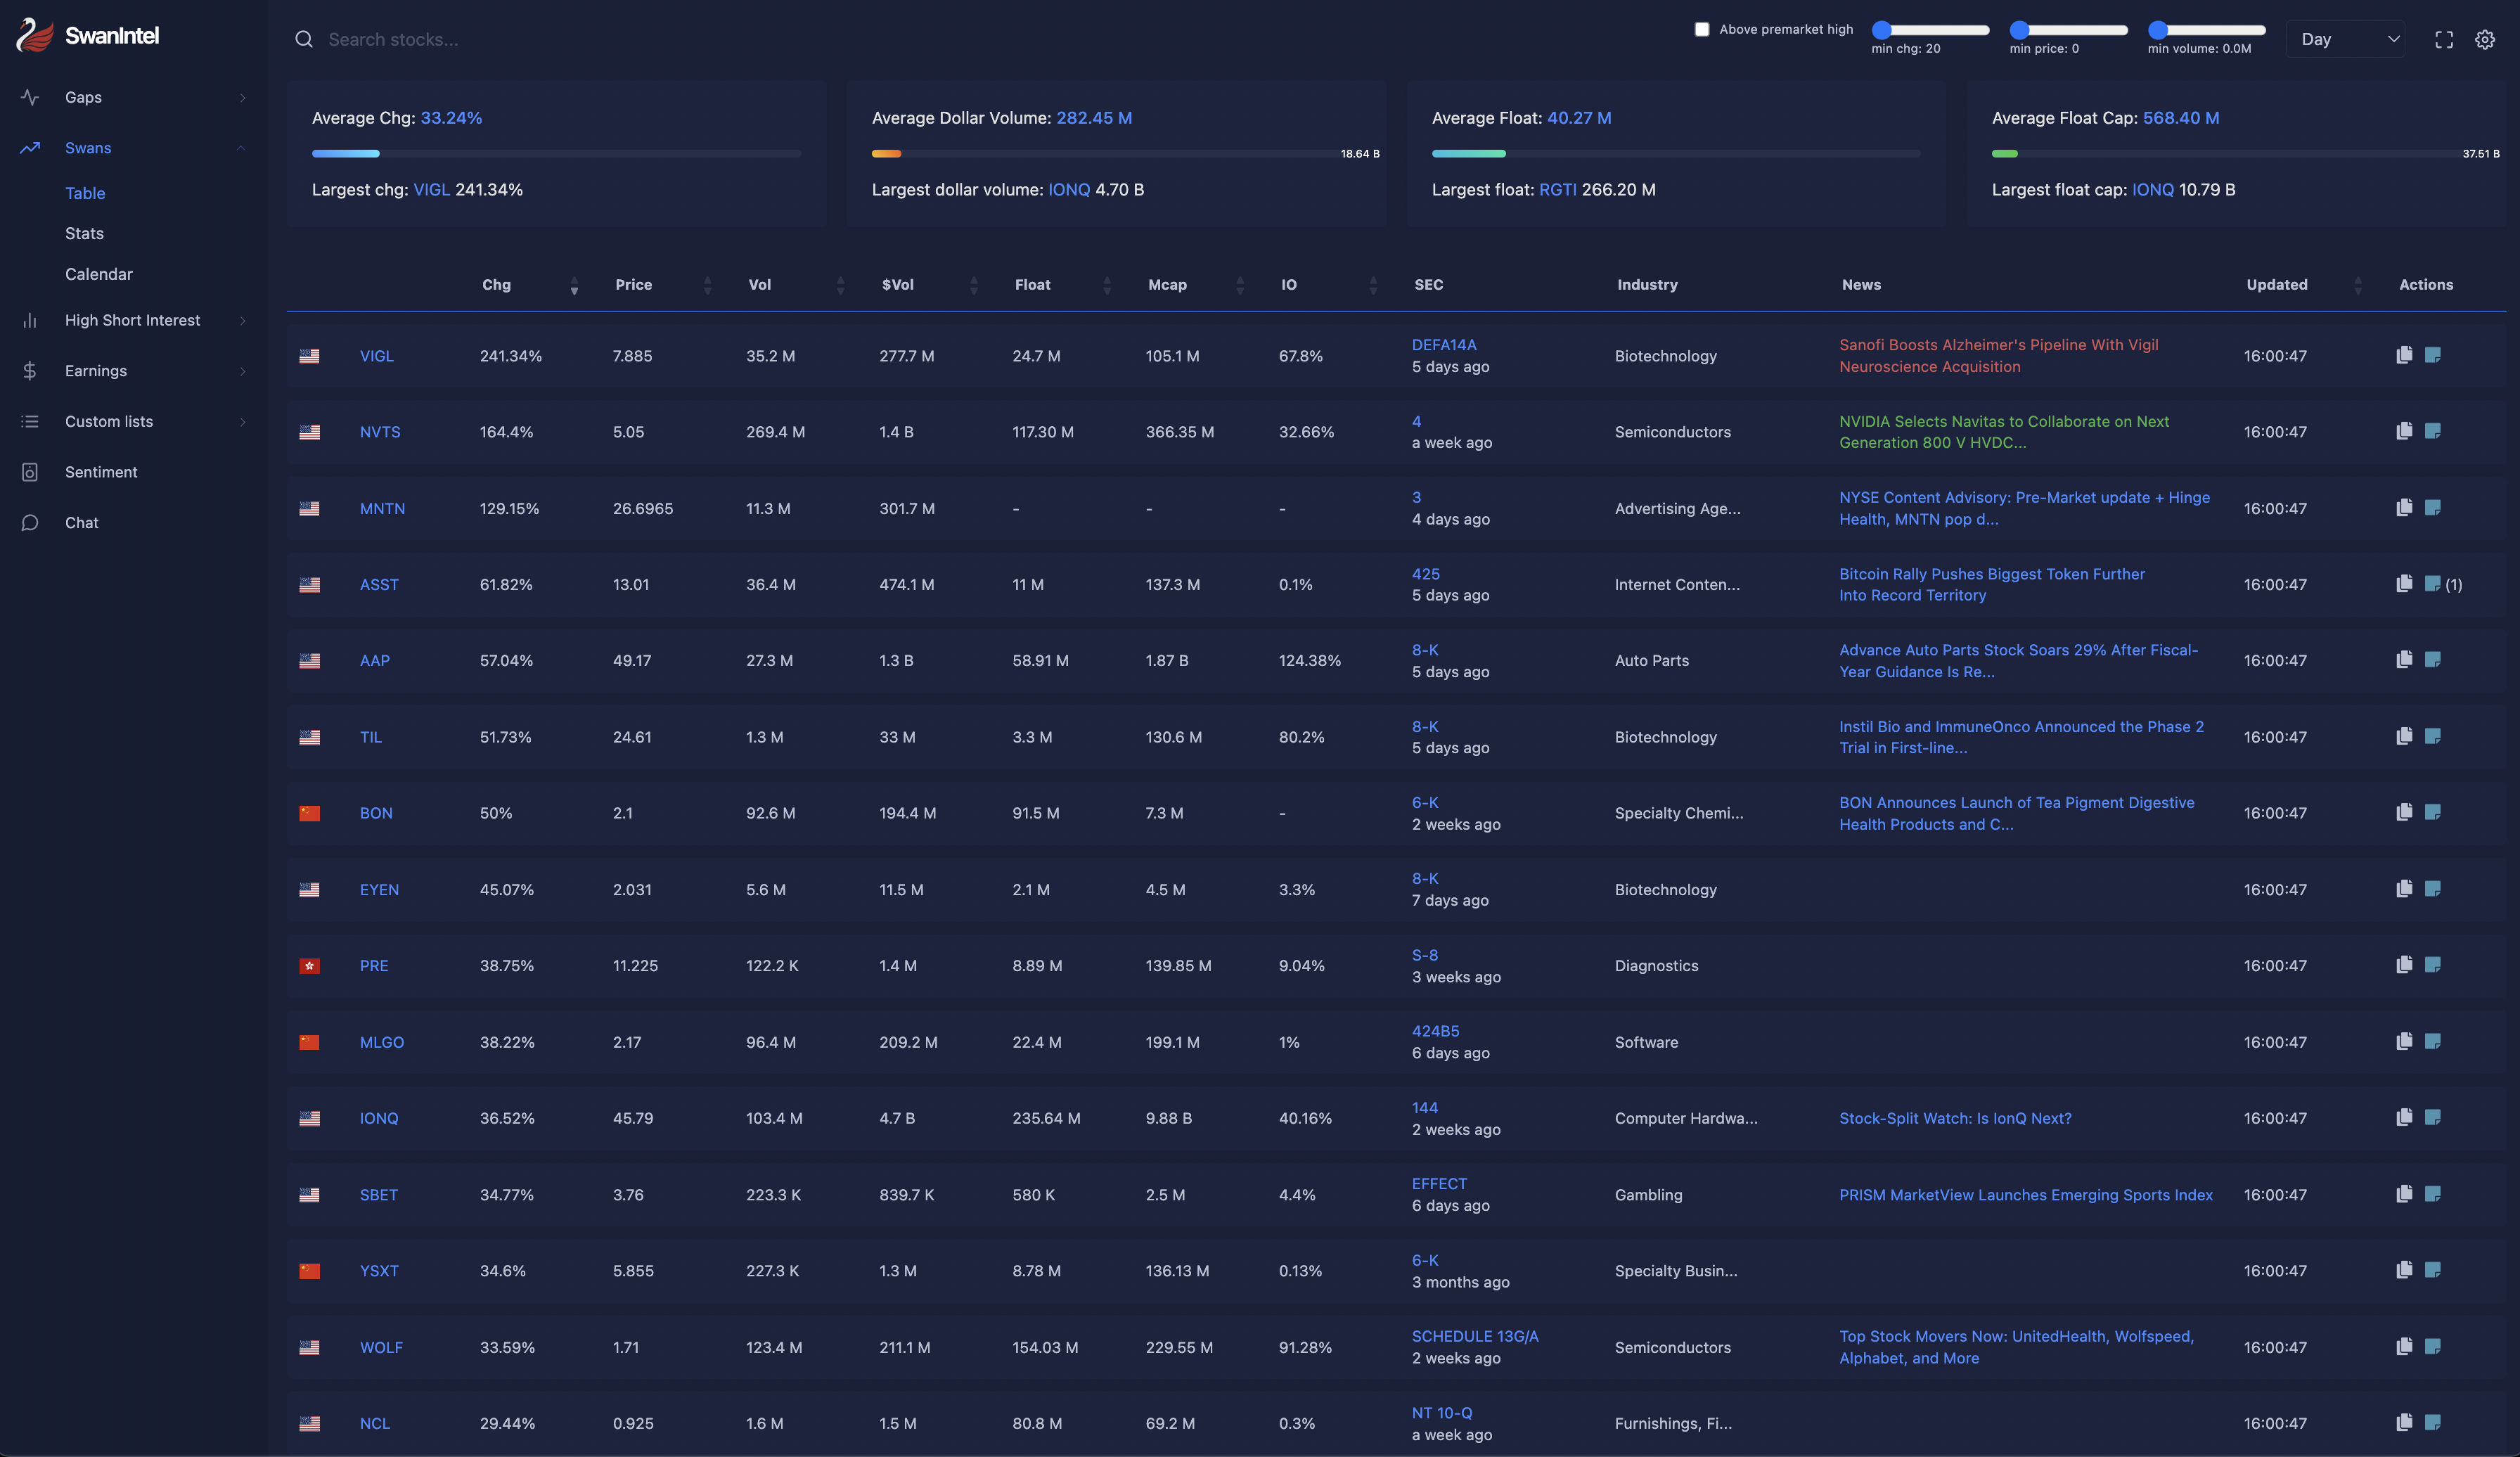The image size is (2520, 1457).
Task: Open note icon for TIL row
Action: pos(2432,737)
